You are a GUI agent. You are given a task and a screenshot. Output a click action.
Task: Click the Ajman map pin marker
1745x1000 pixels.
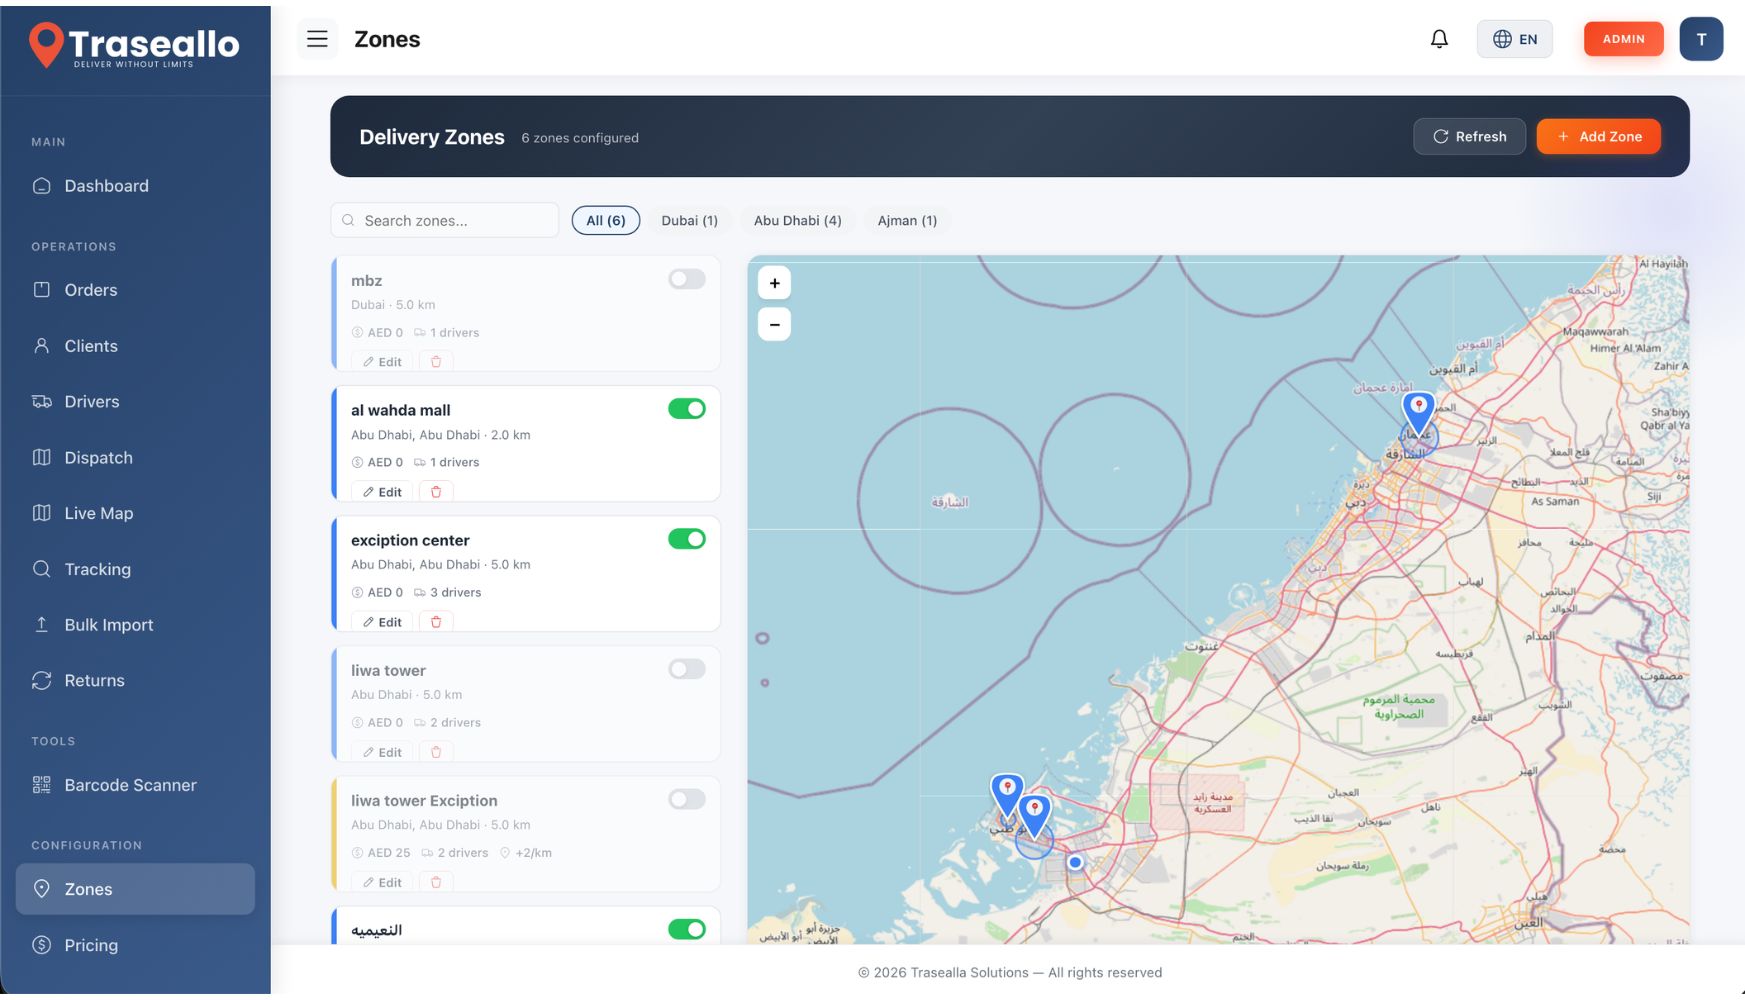coord(1417,410)
